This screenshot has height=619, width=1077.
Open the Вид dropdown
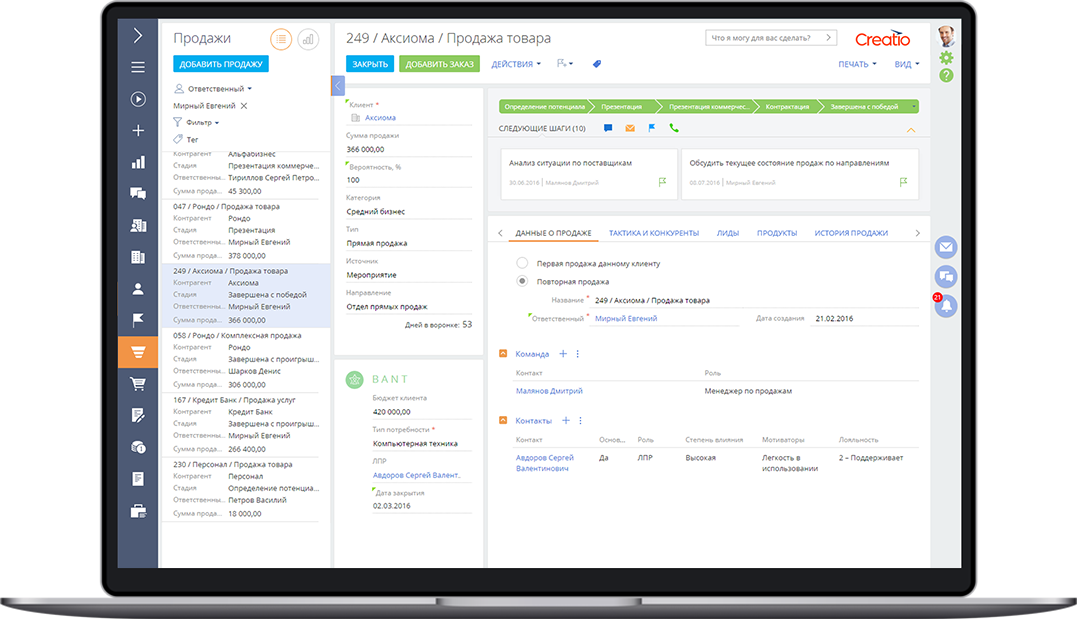pyautogui.click(x=907, y=64)
